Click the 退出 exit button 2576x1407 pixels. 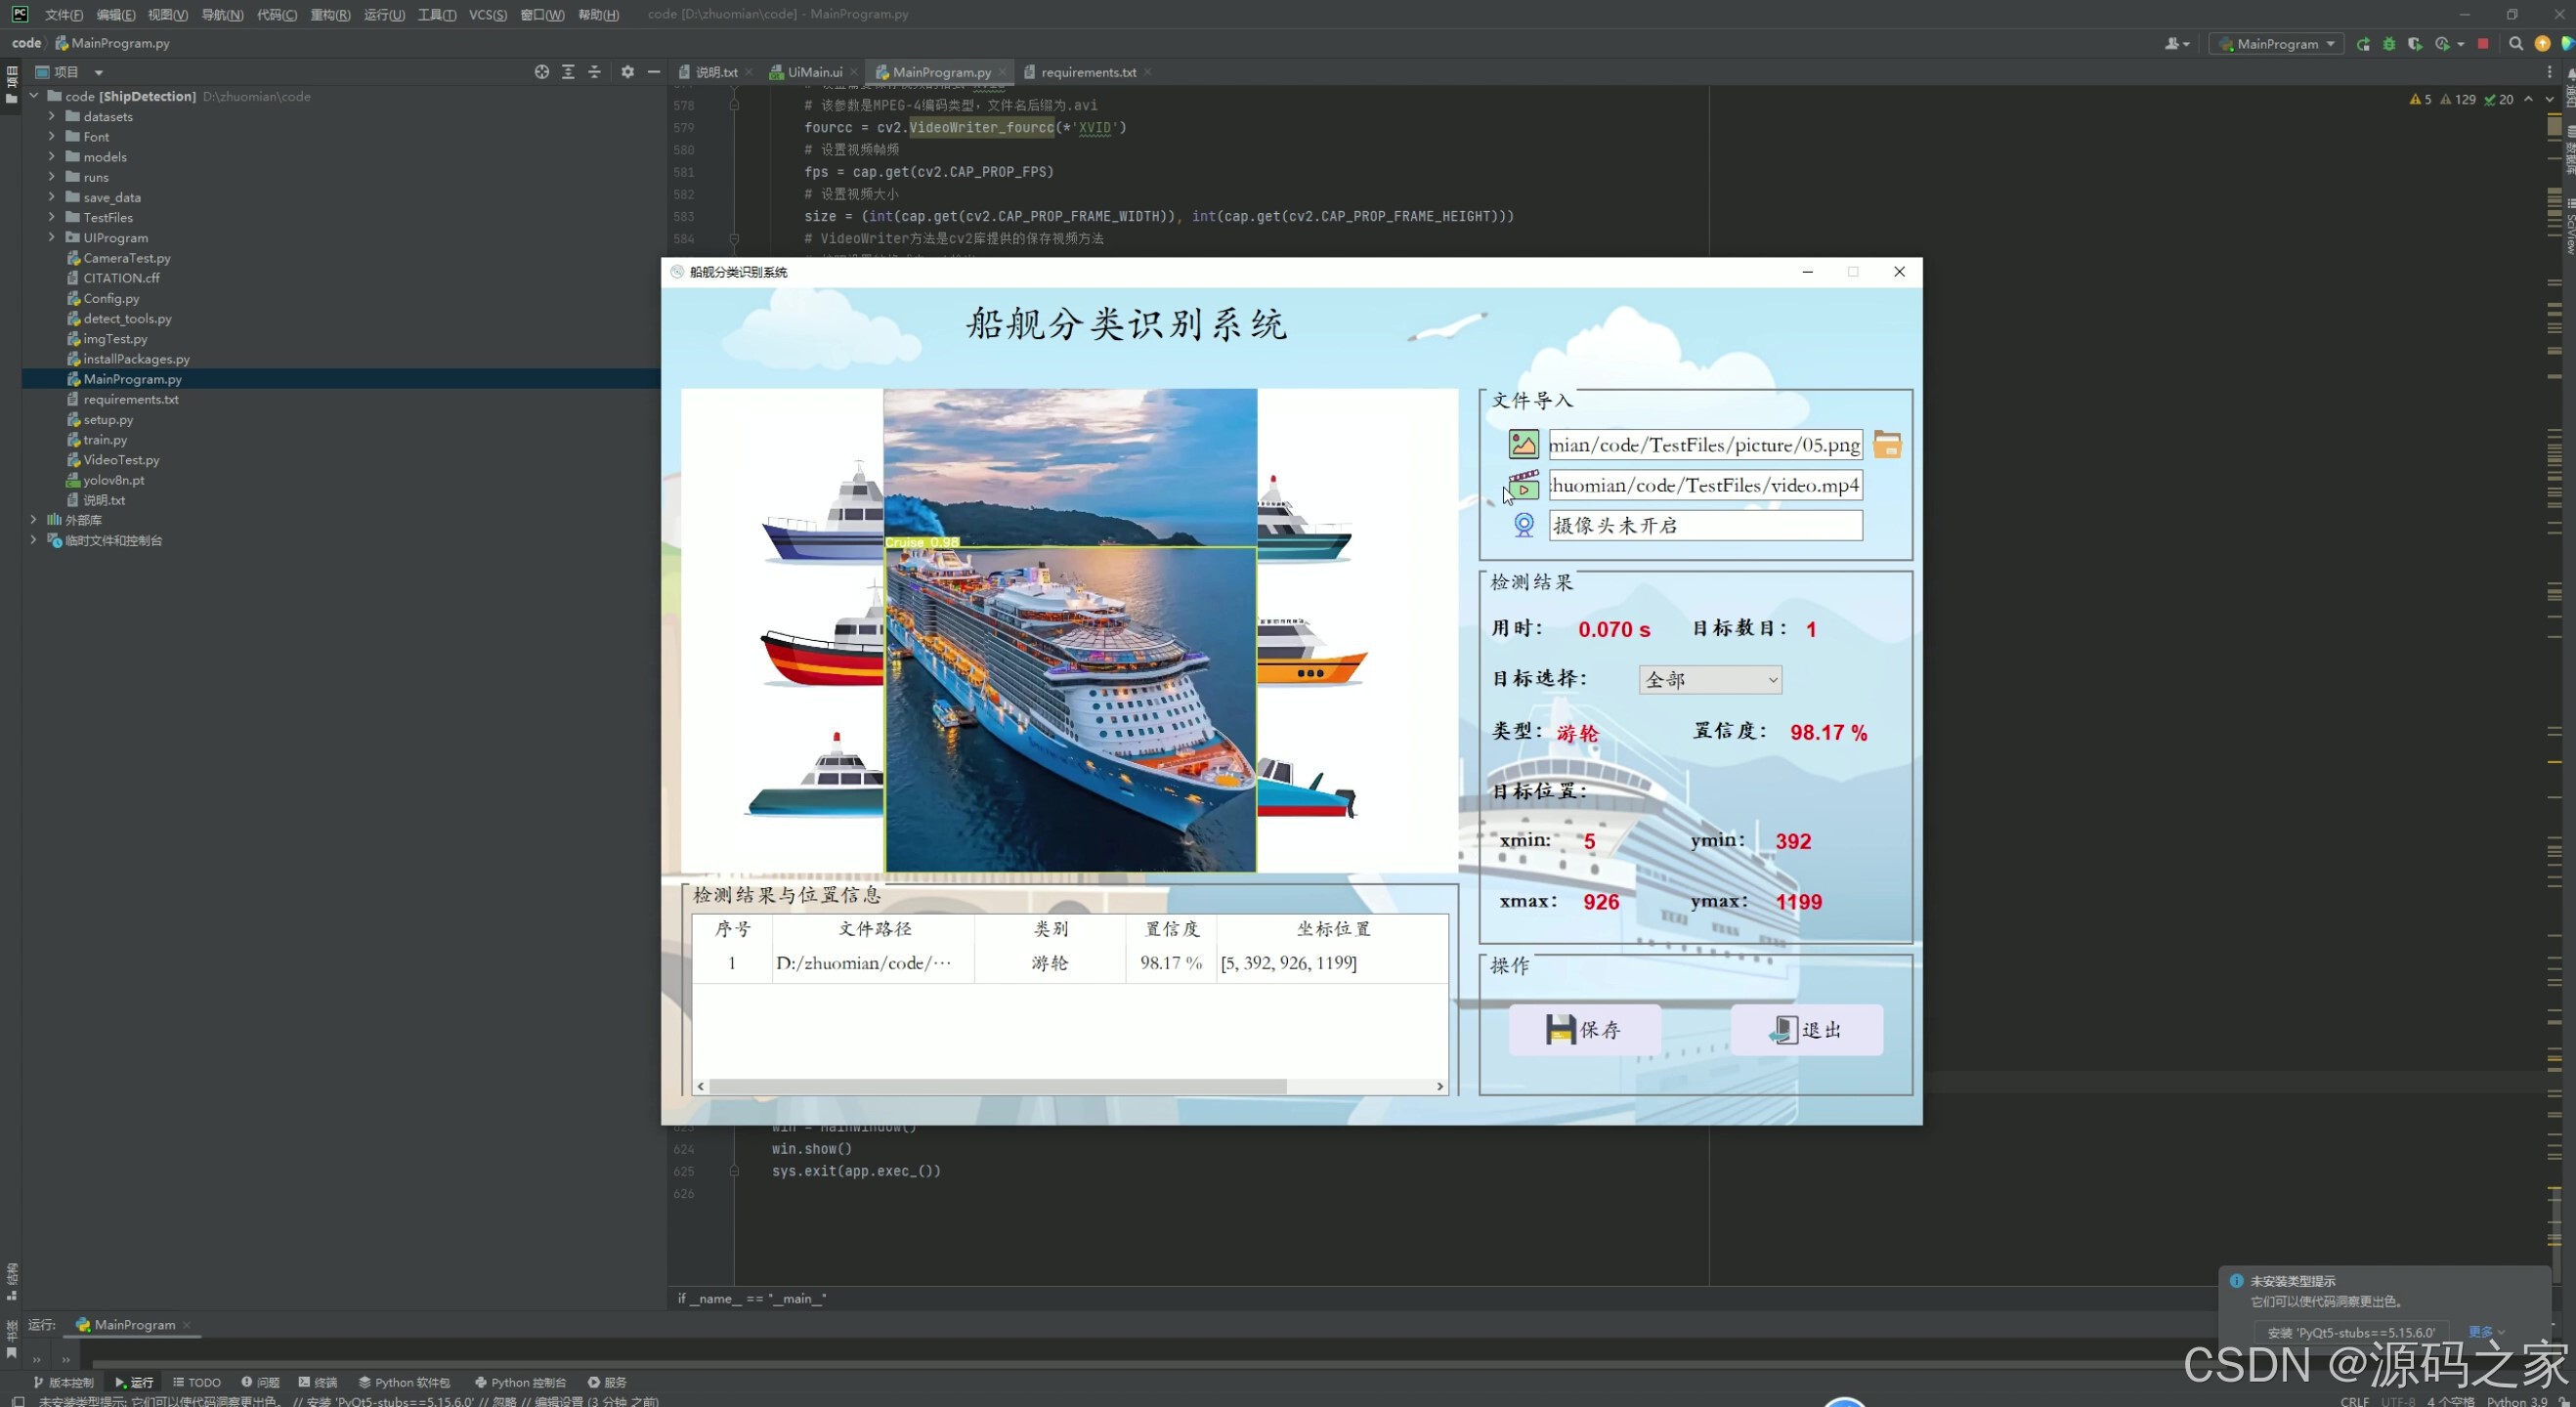point(1806,1029)
